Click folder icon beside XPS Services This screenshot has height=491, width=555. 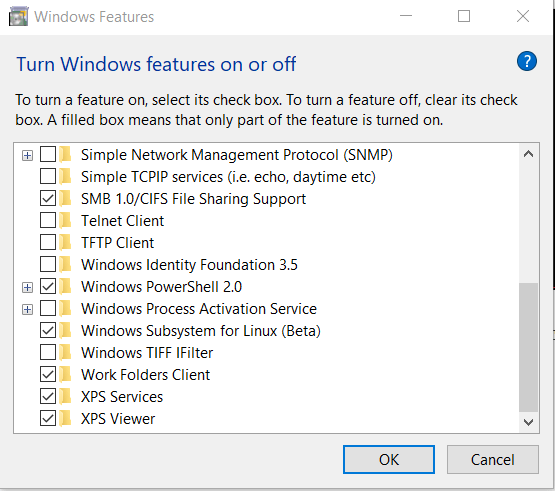coord(65,396)
